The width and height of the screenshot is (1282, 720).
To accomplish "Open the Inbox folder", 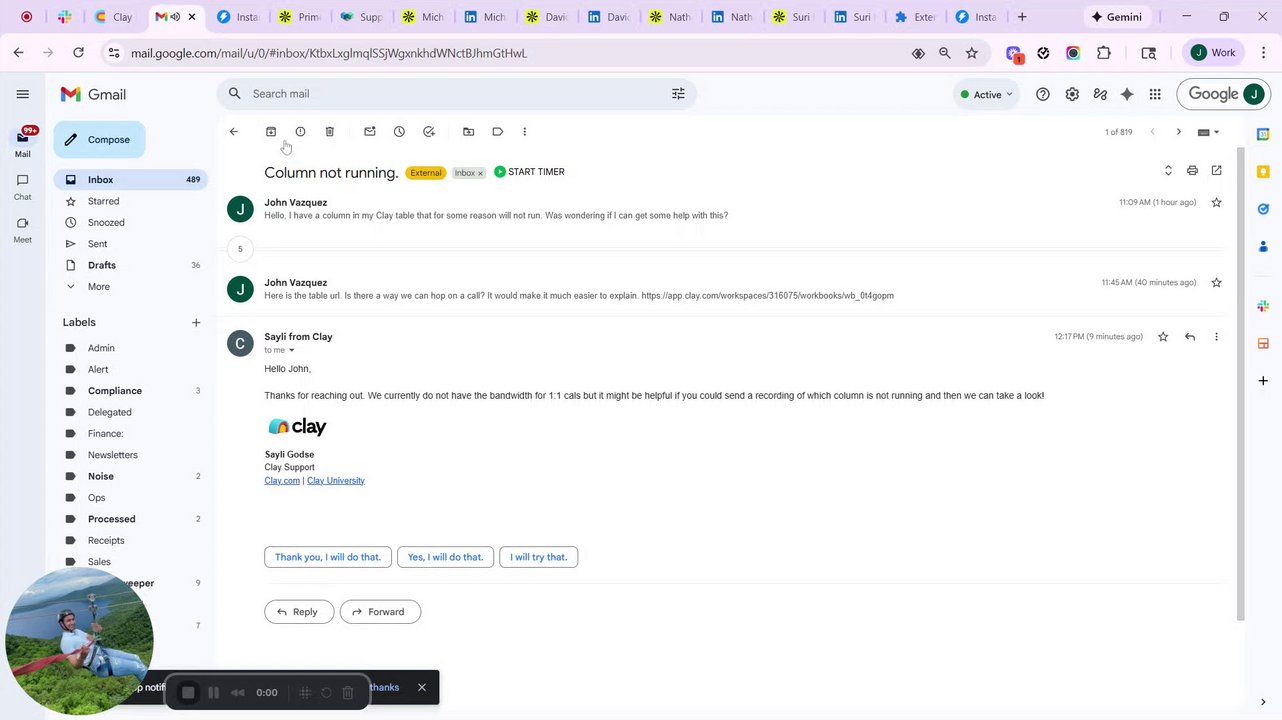I will [131, 180].
